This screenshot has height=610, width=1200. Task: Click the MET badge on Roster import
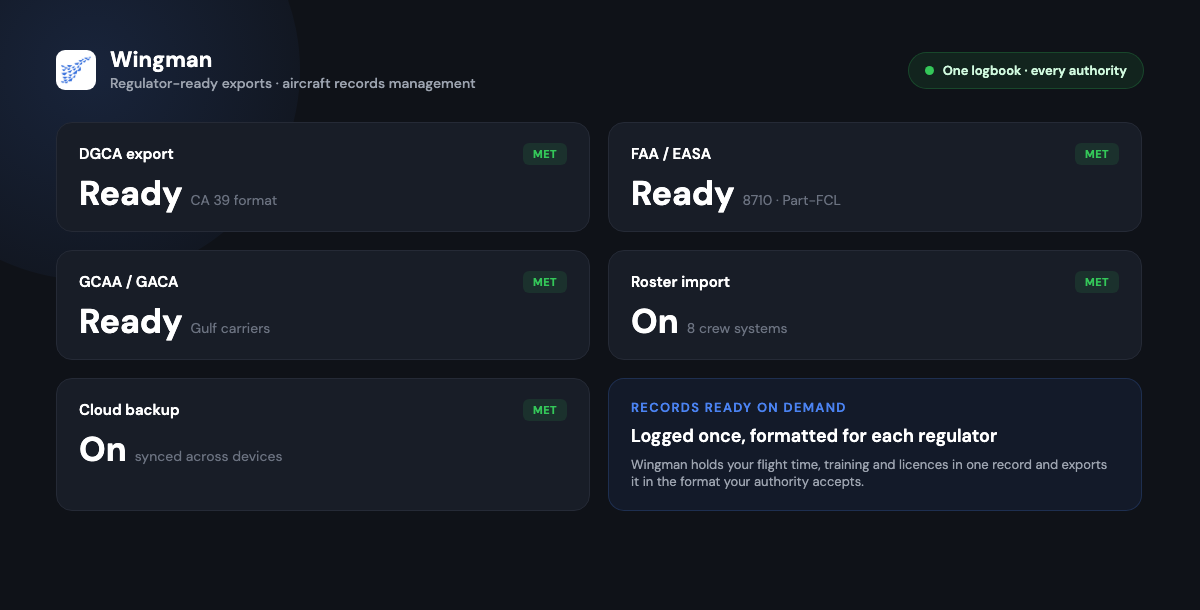(1097, 282)
